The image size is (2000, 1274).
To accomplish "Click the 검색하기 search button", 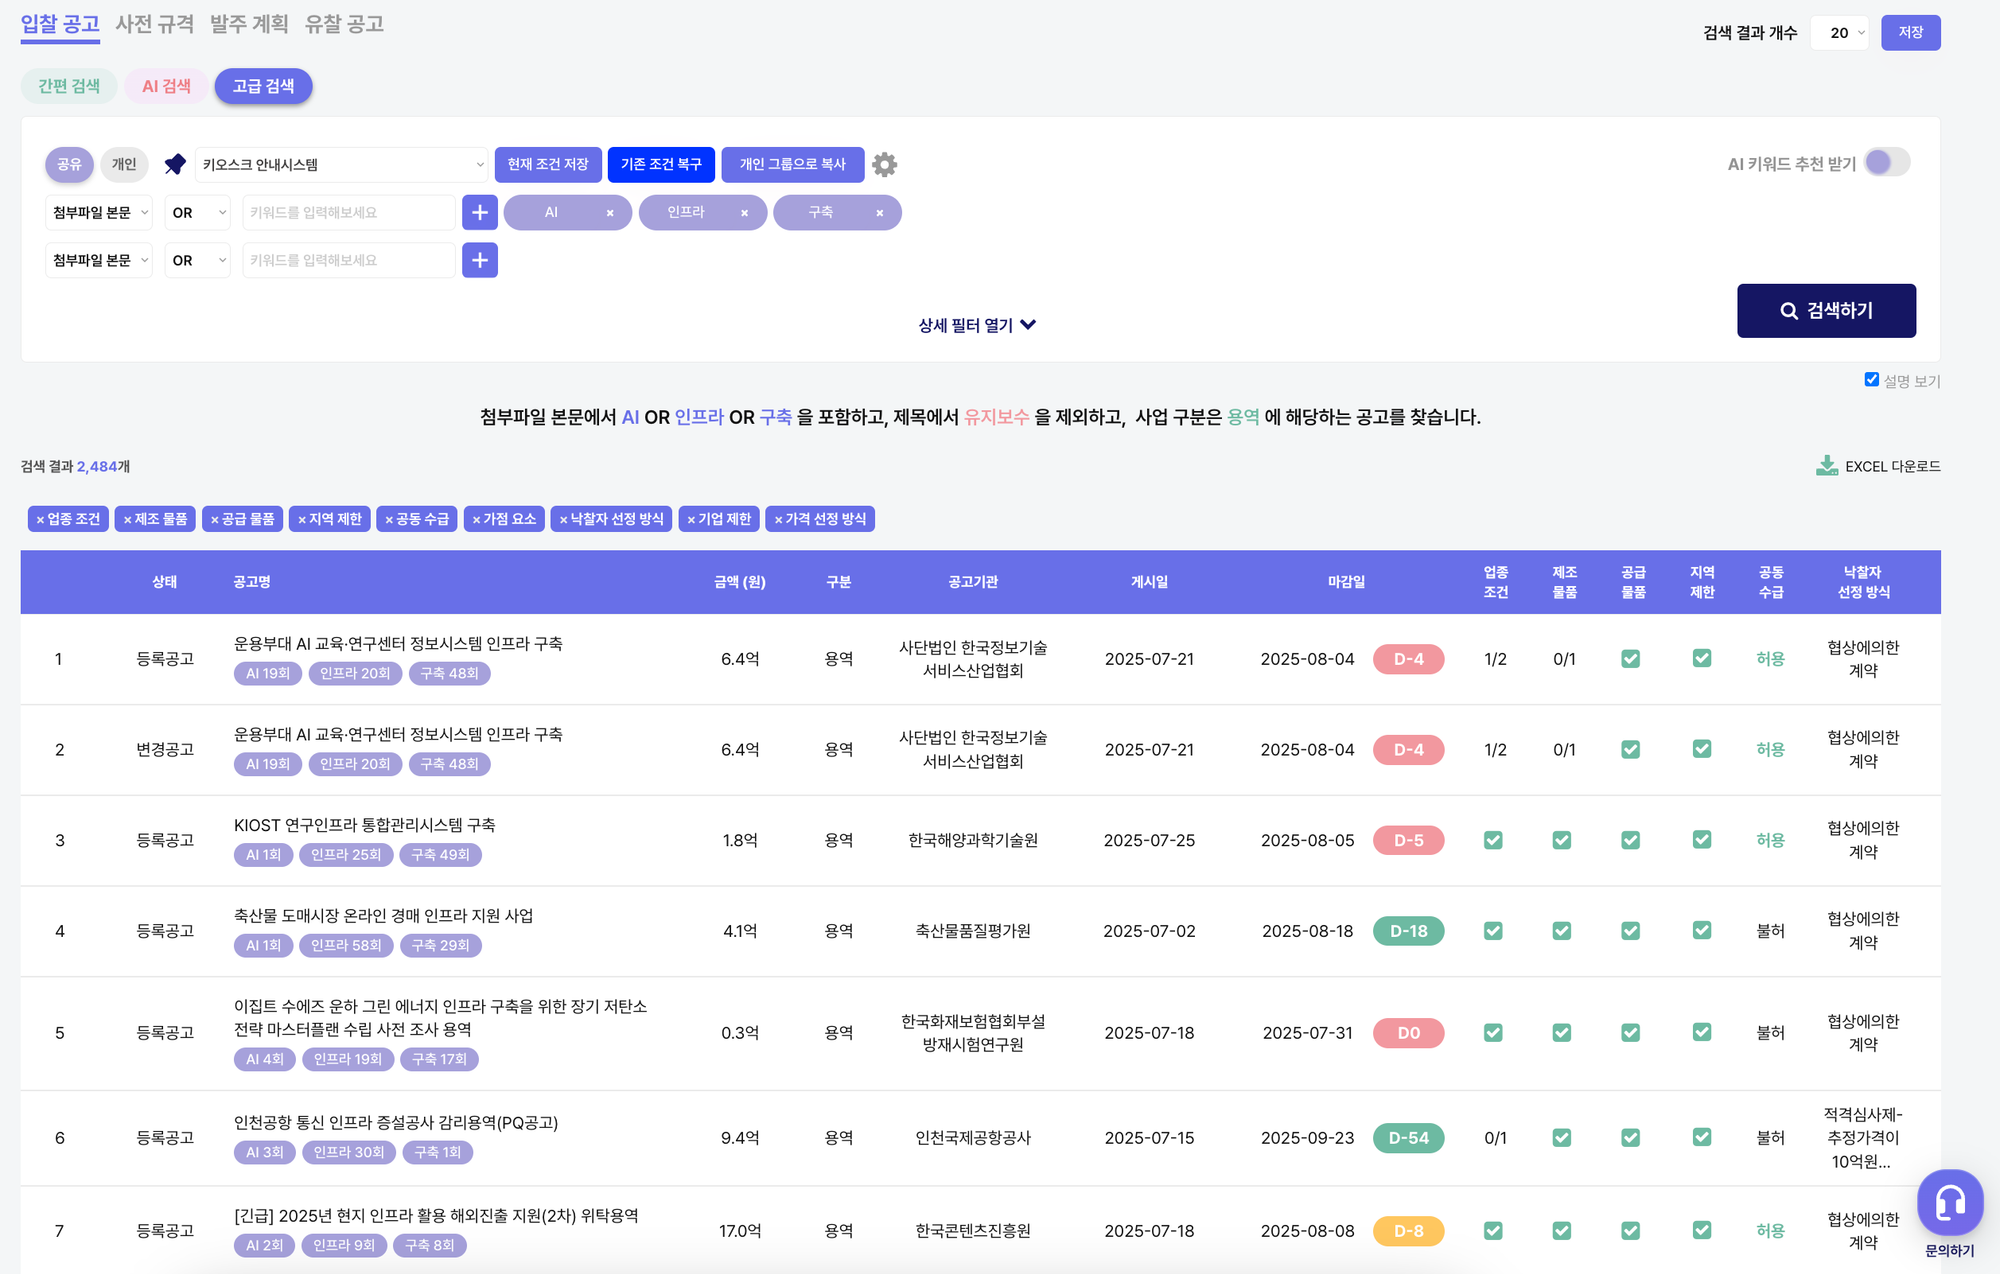I will tap(1826, 311).
